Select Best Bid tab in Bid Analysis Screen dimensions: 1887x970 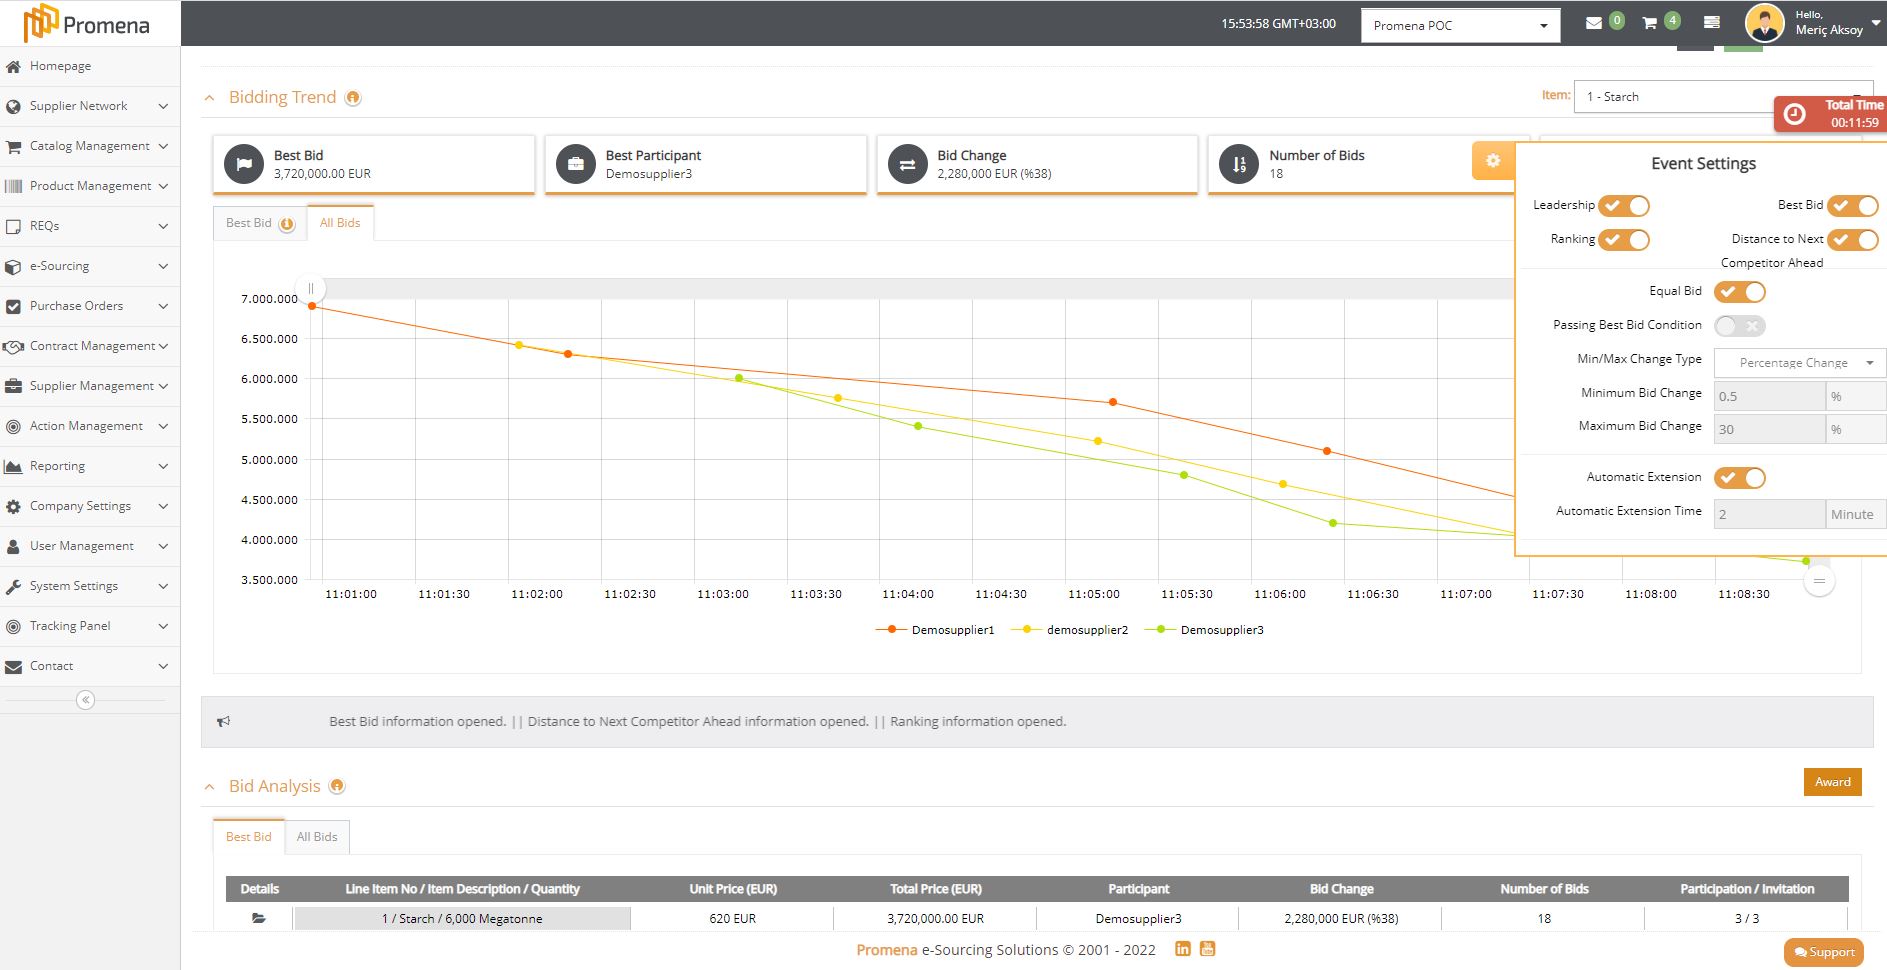tap(249, 837)
